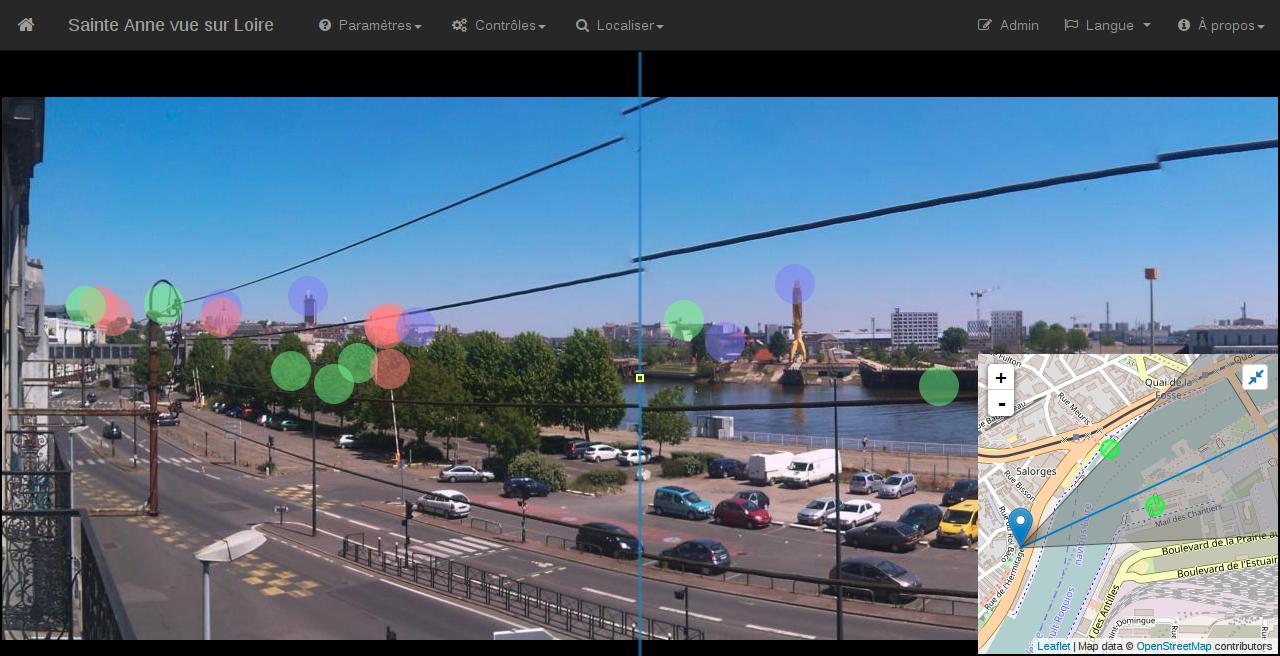The width and height of the screenshot is (1280, 656).
Task: Open the Langue menu
Action: click(1107, 25)
